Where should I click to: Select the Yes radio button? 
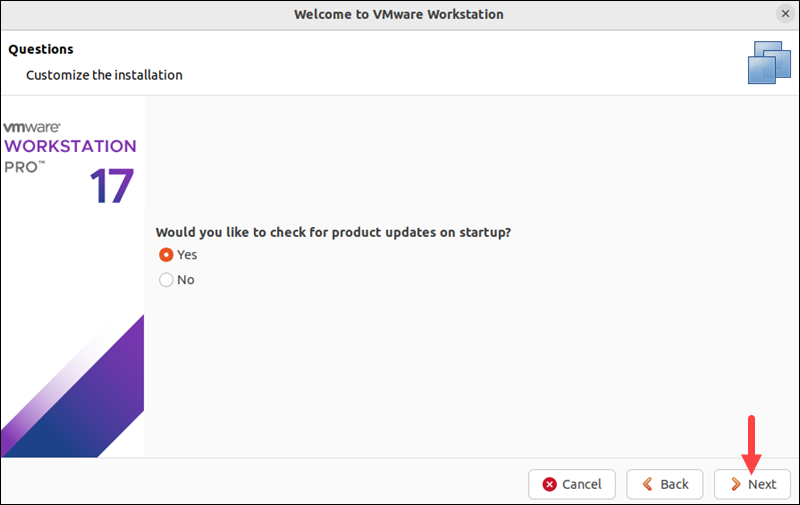point(166,255)
